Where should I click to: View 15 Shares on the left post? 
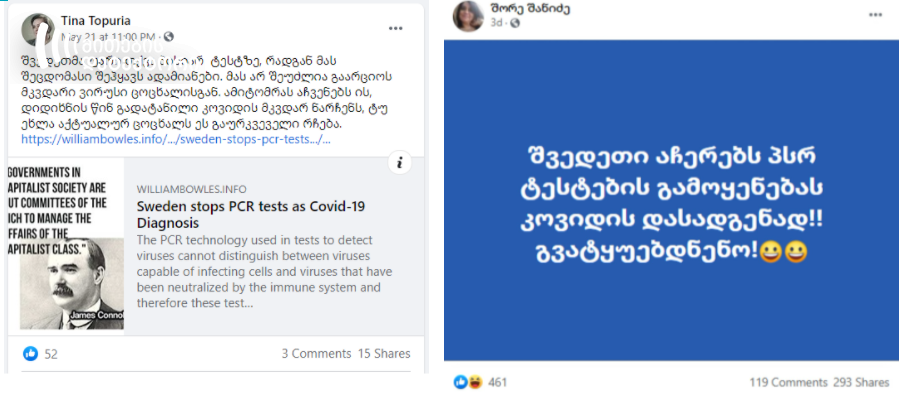tap(384, 354)
